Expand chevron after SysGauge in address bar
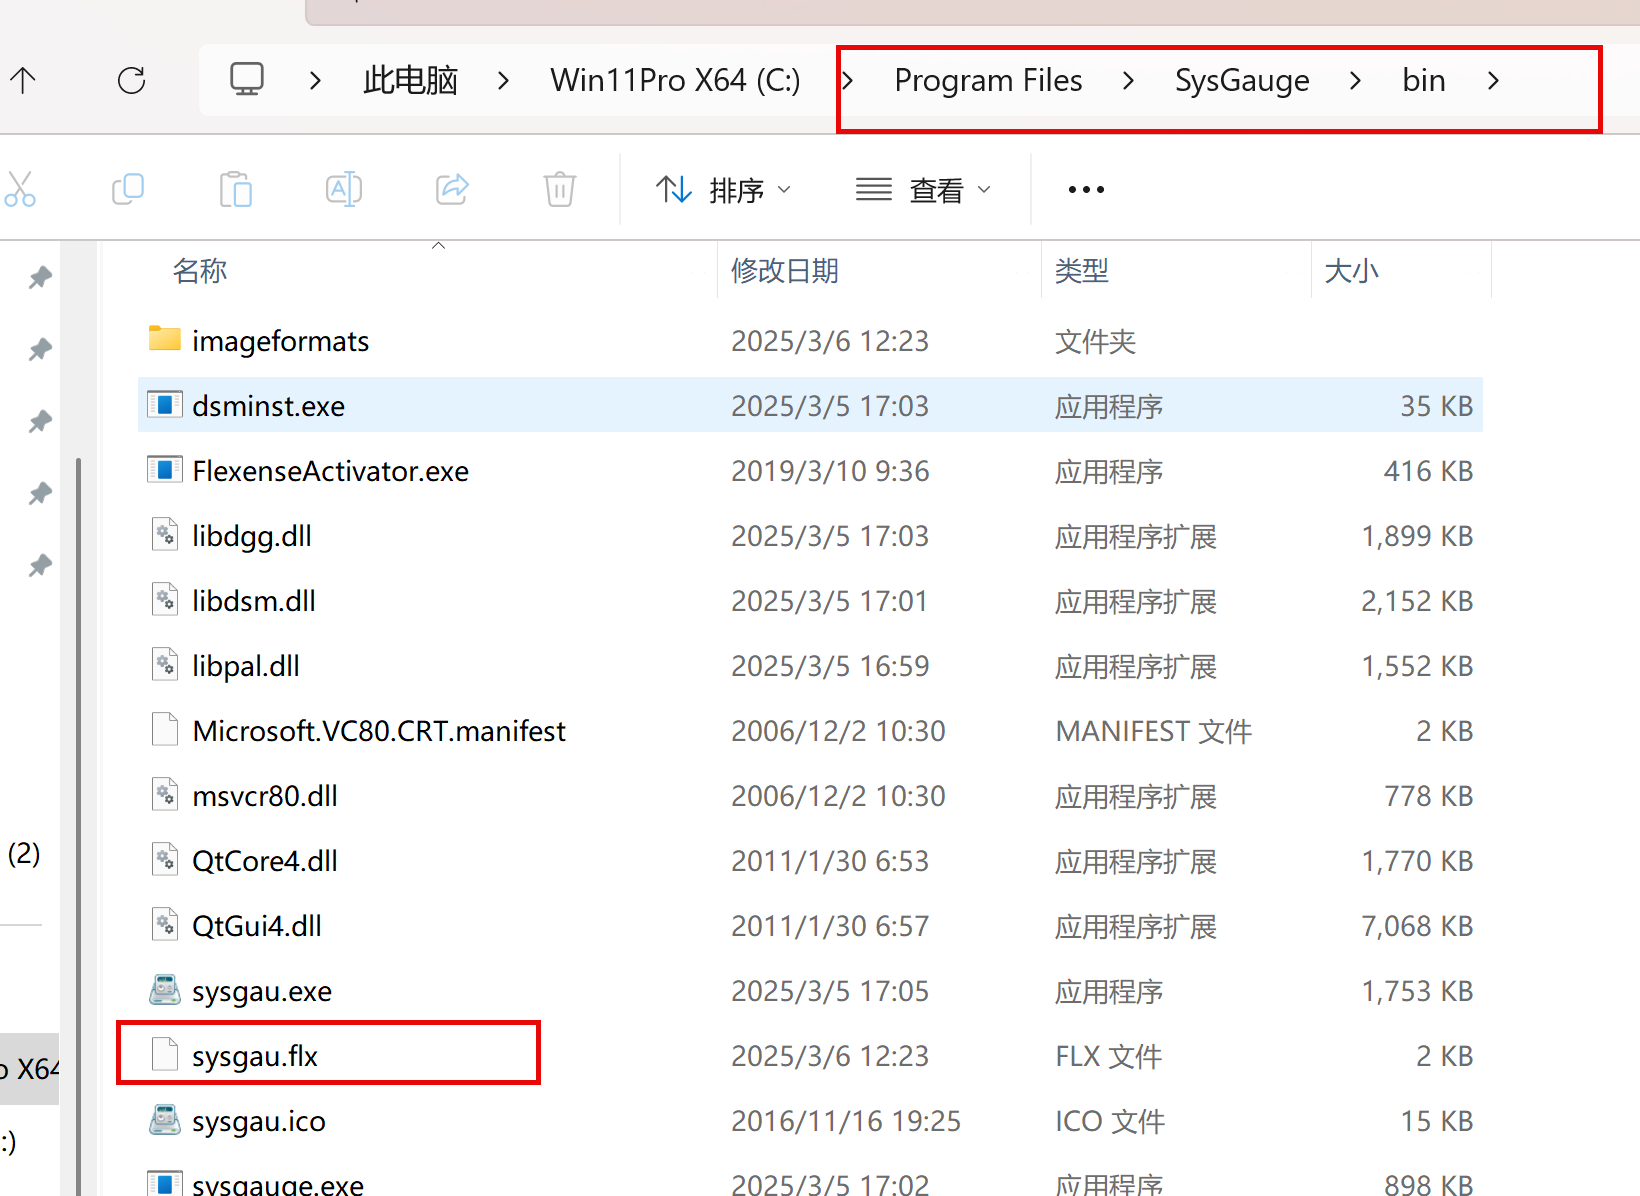This screenshot has height=1196, width=1640. point(1355,81)
